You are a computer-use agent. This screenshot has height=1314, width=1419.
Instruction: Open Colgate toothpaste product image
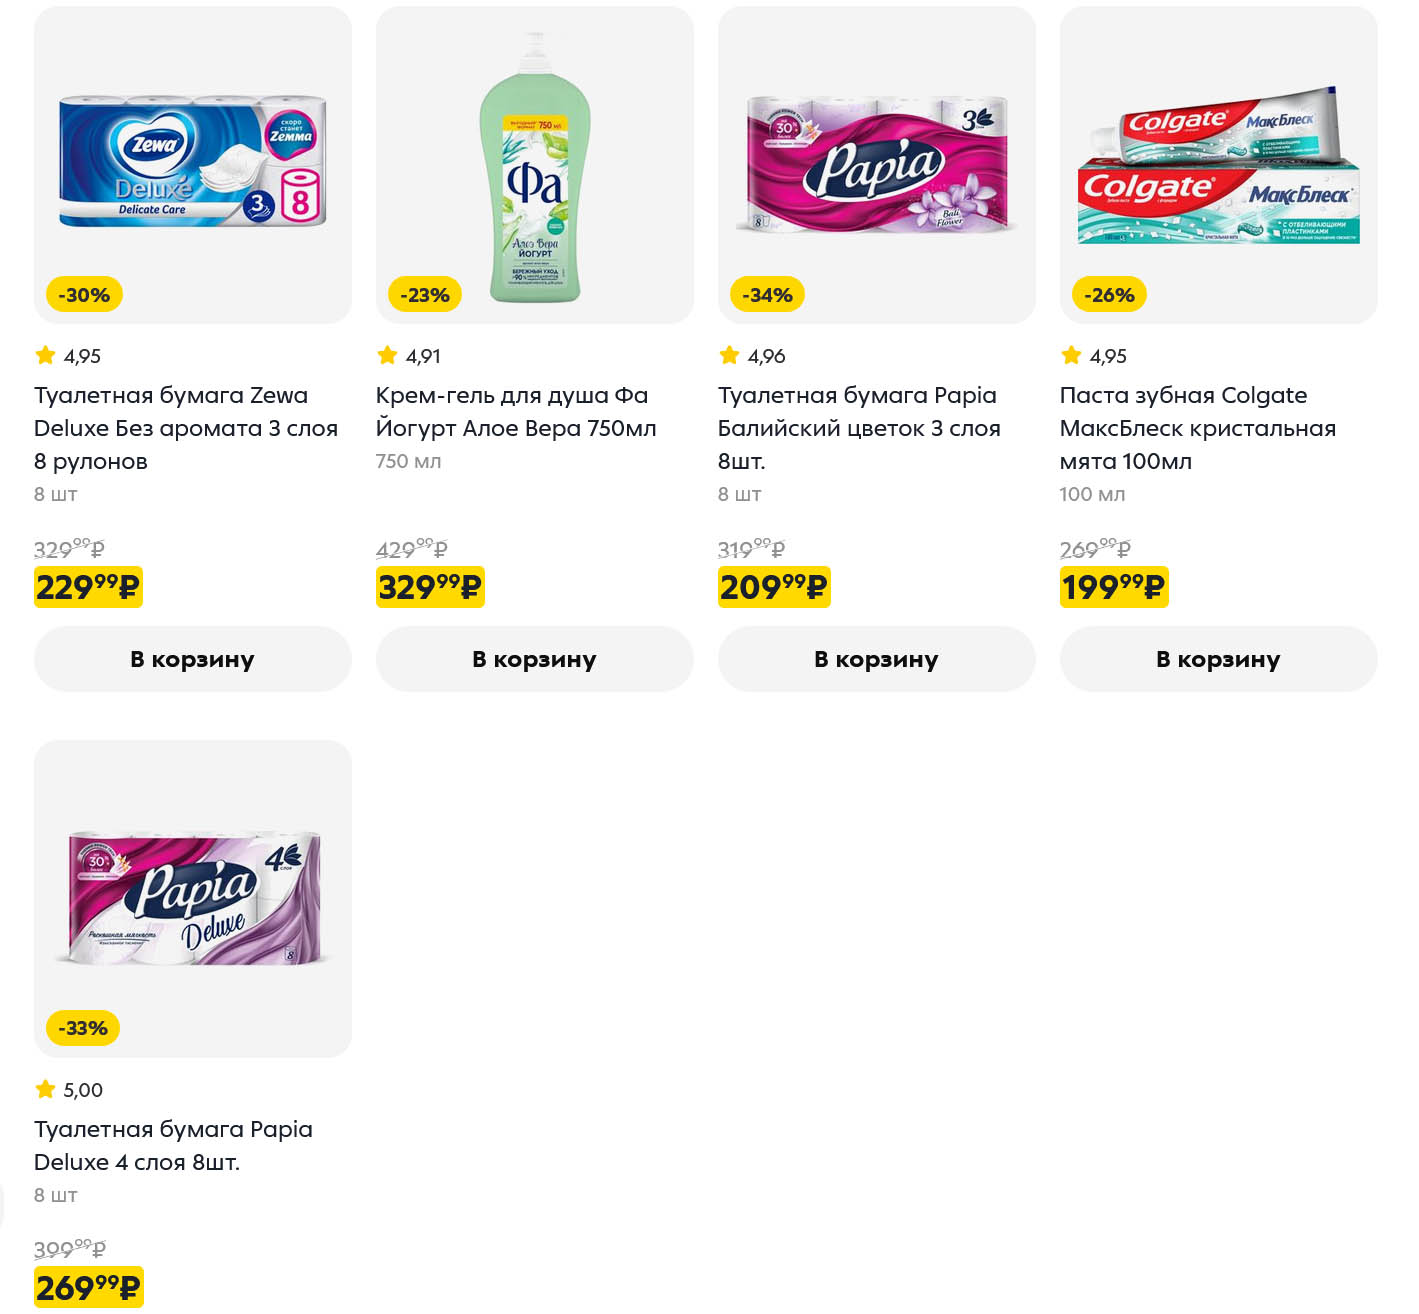[1218, 165]
